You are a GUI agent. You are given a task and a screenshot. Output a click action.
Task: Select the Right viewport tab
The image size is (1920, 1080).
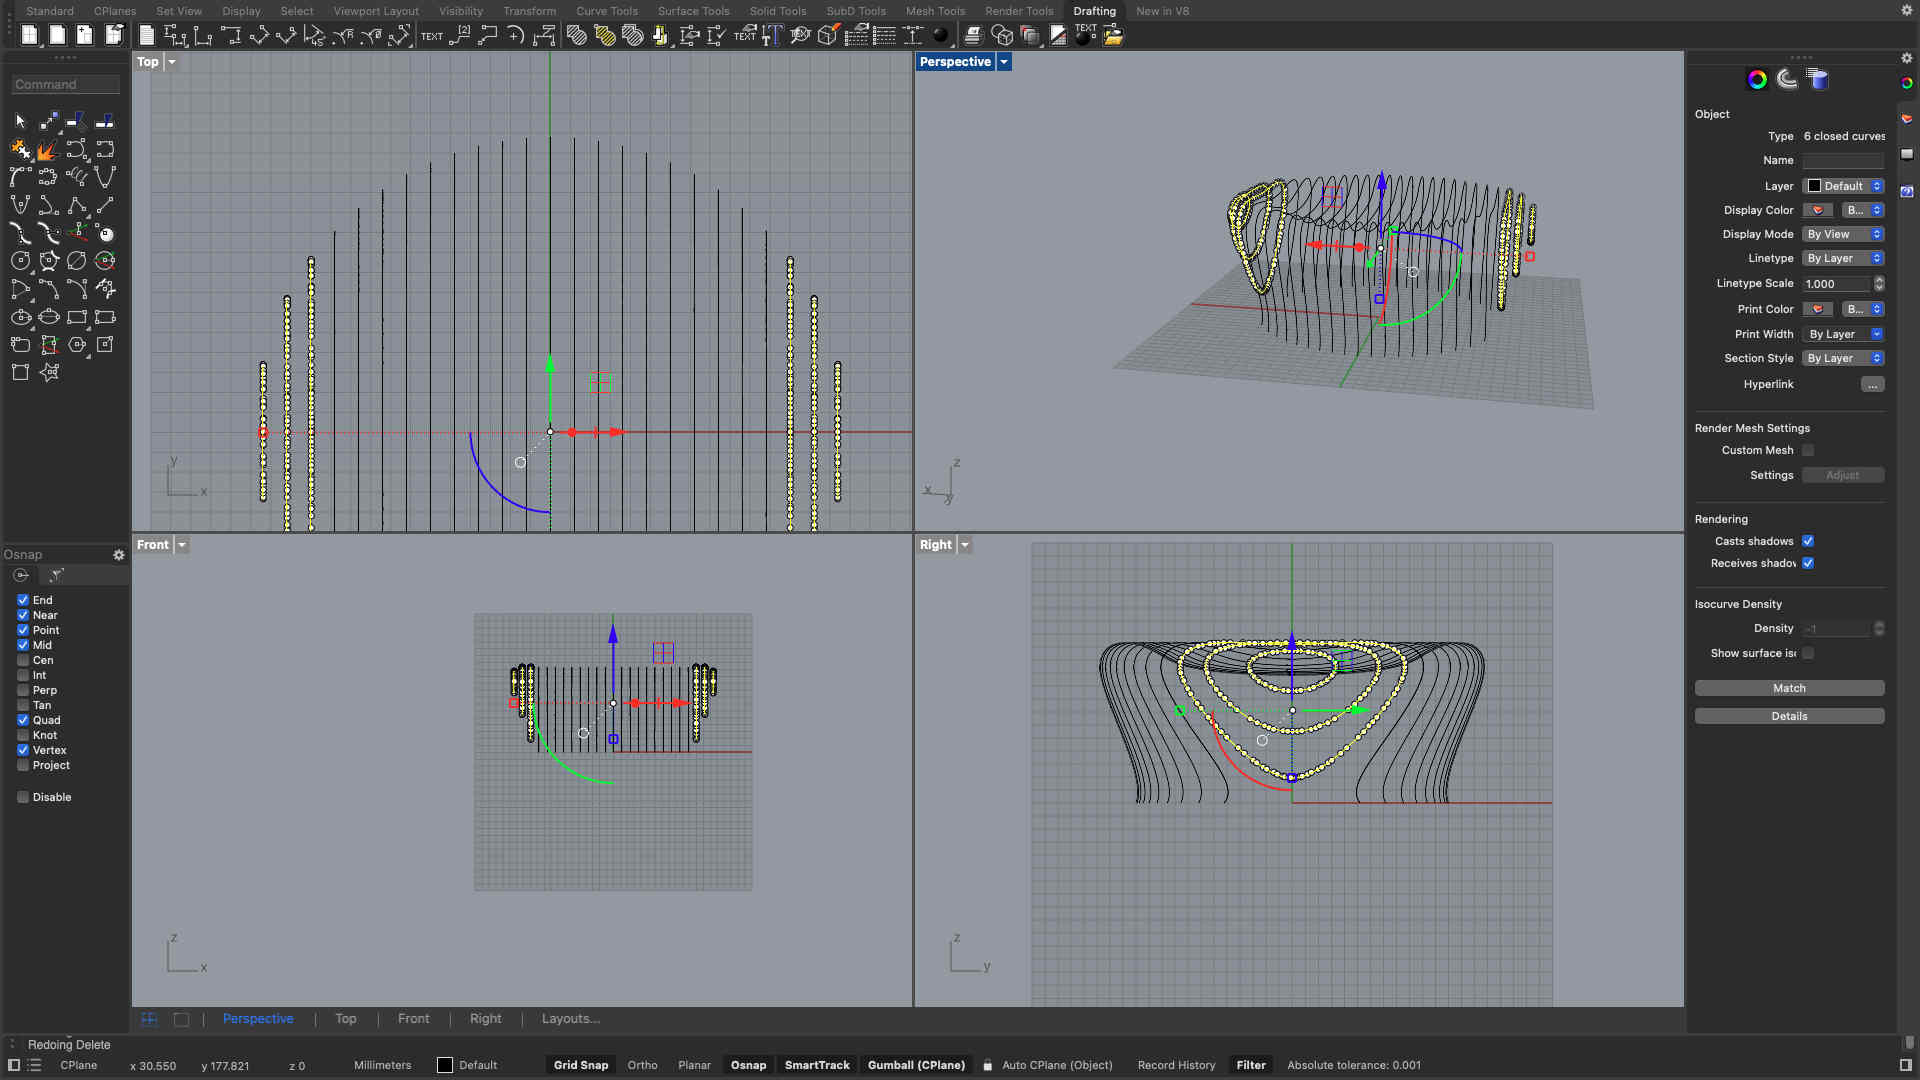click(x=485, y=1019)
